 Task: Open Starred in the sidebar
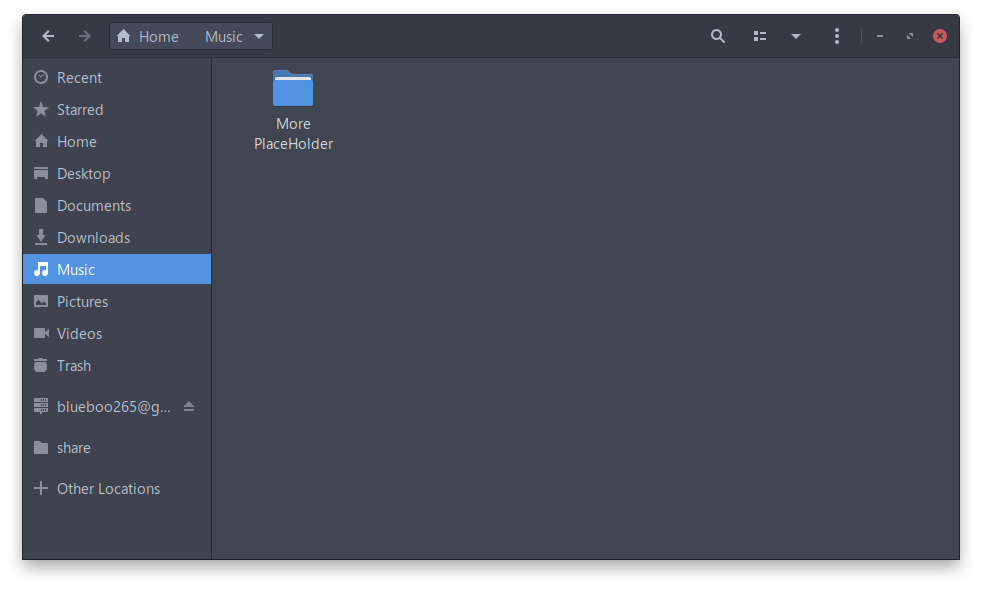pos(80,110)
